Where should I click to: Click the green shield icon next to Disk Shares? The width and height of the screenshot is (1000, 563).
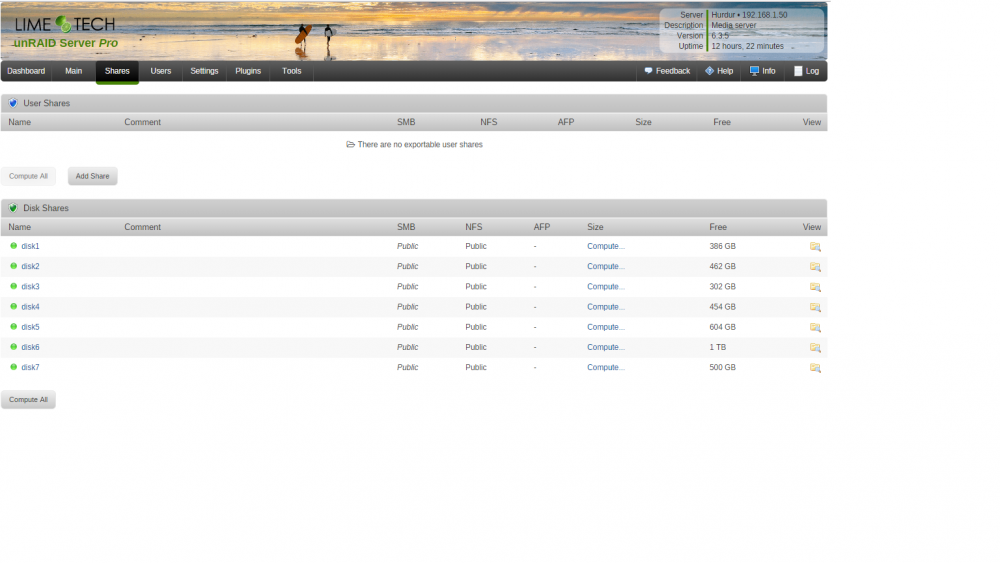click(13, 208)
